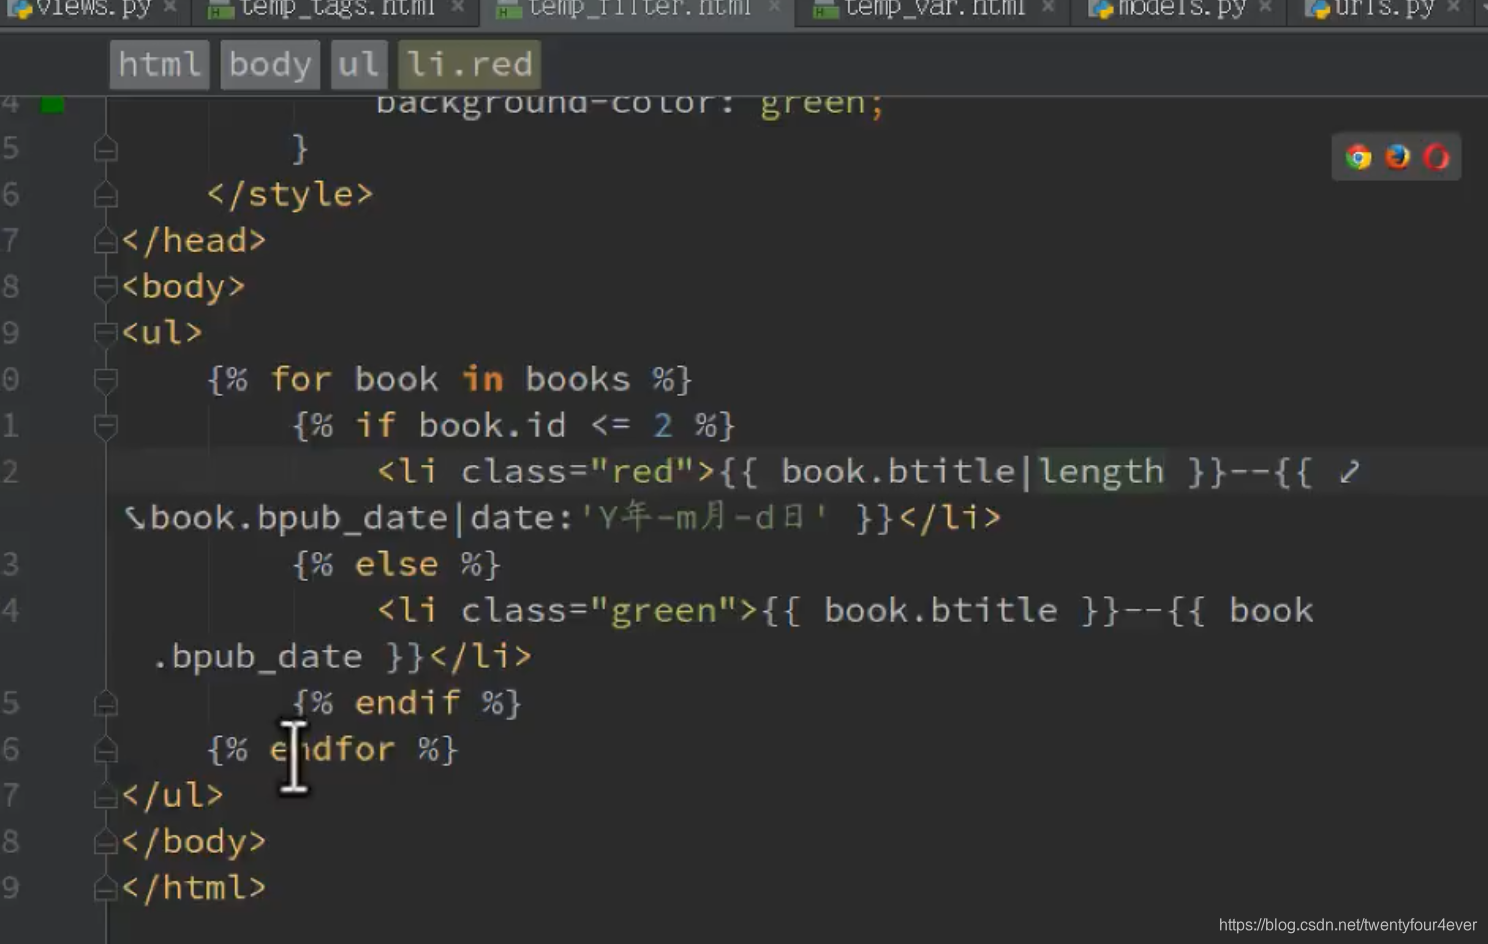Select li.red in the breadcrumb bar
Viewport: 1488px width, 944px height.
point(469,65)
